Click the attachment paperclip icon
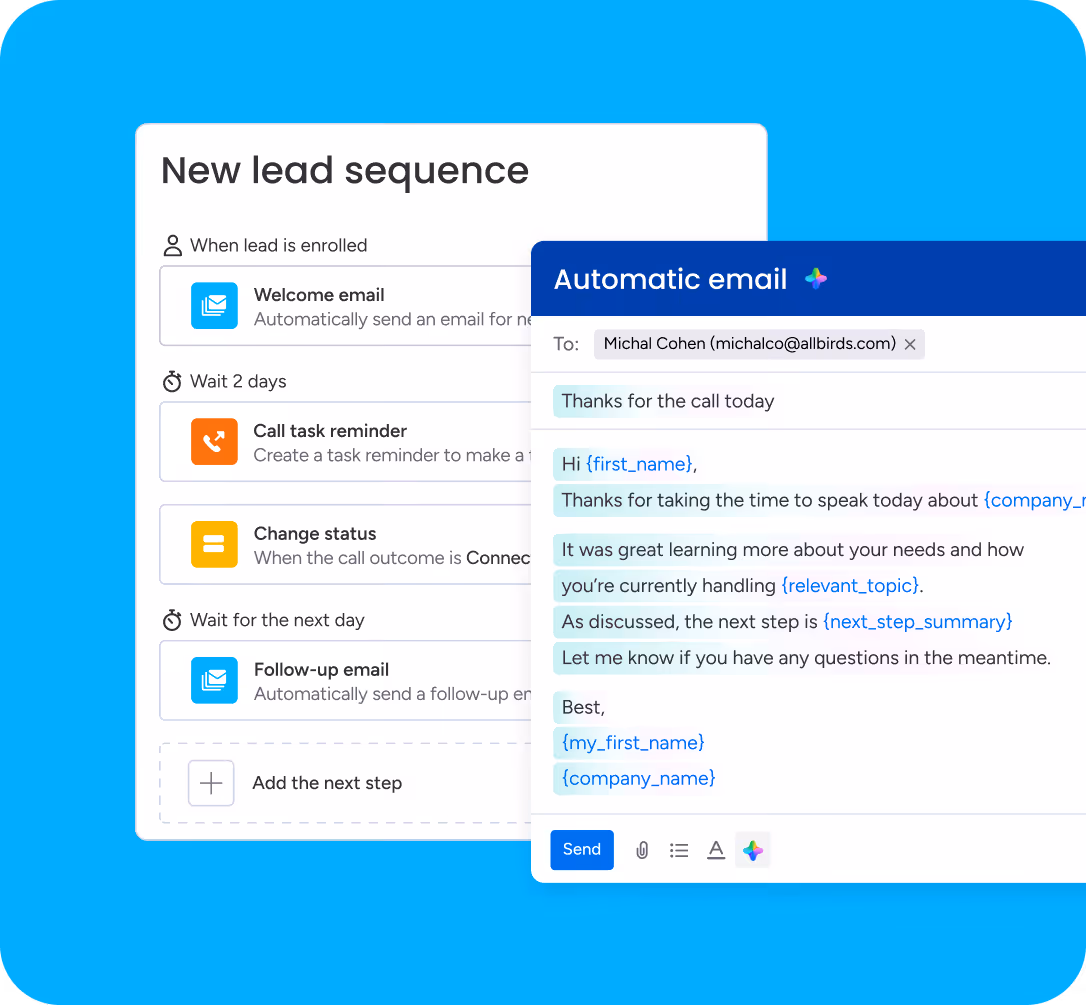Image resolution: width=1086 pixels, height=1005 pixels. (x=642, y=850)
